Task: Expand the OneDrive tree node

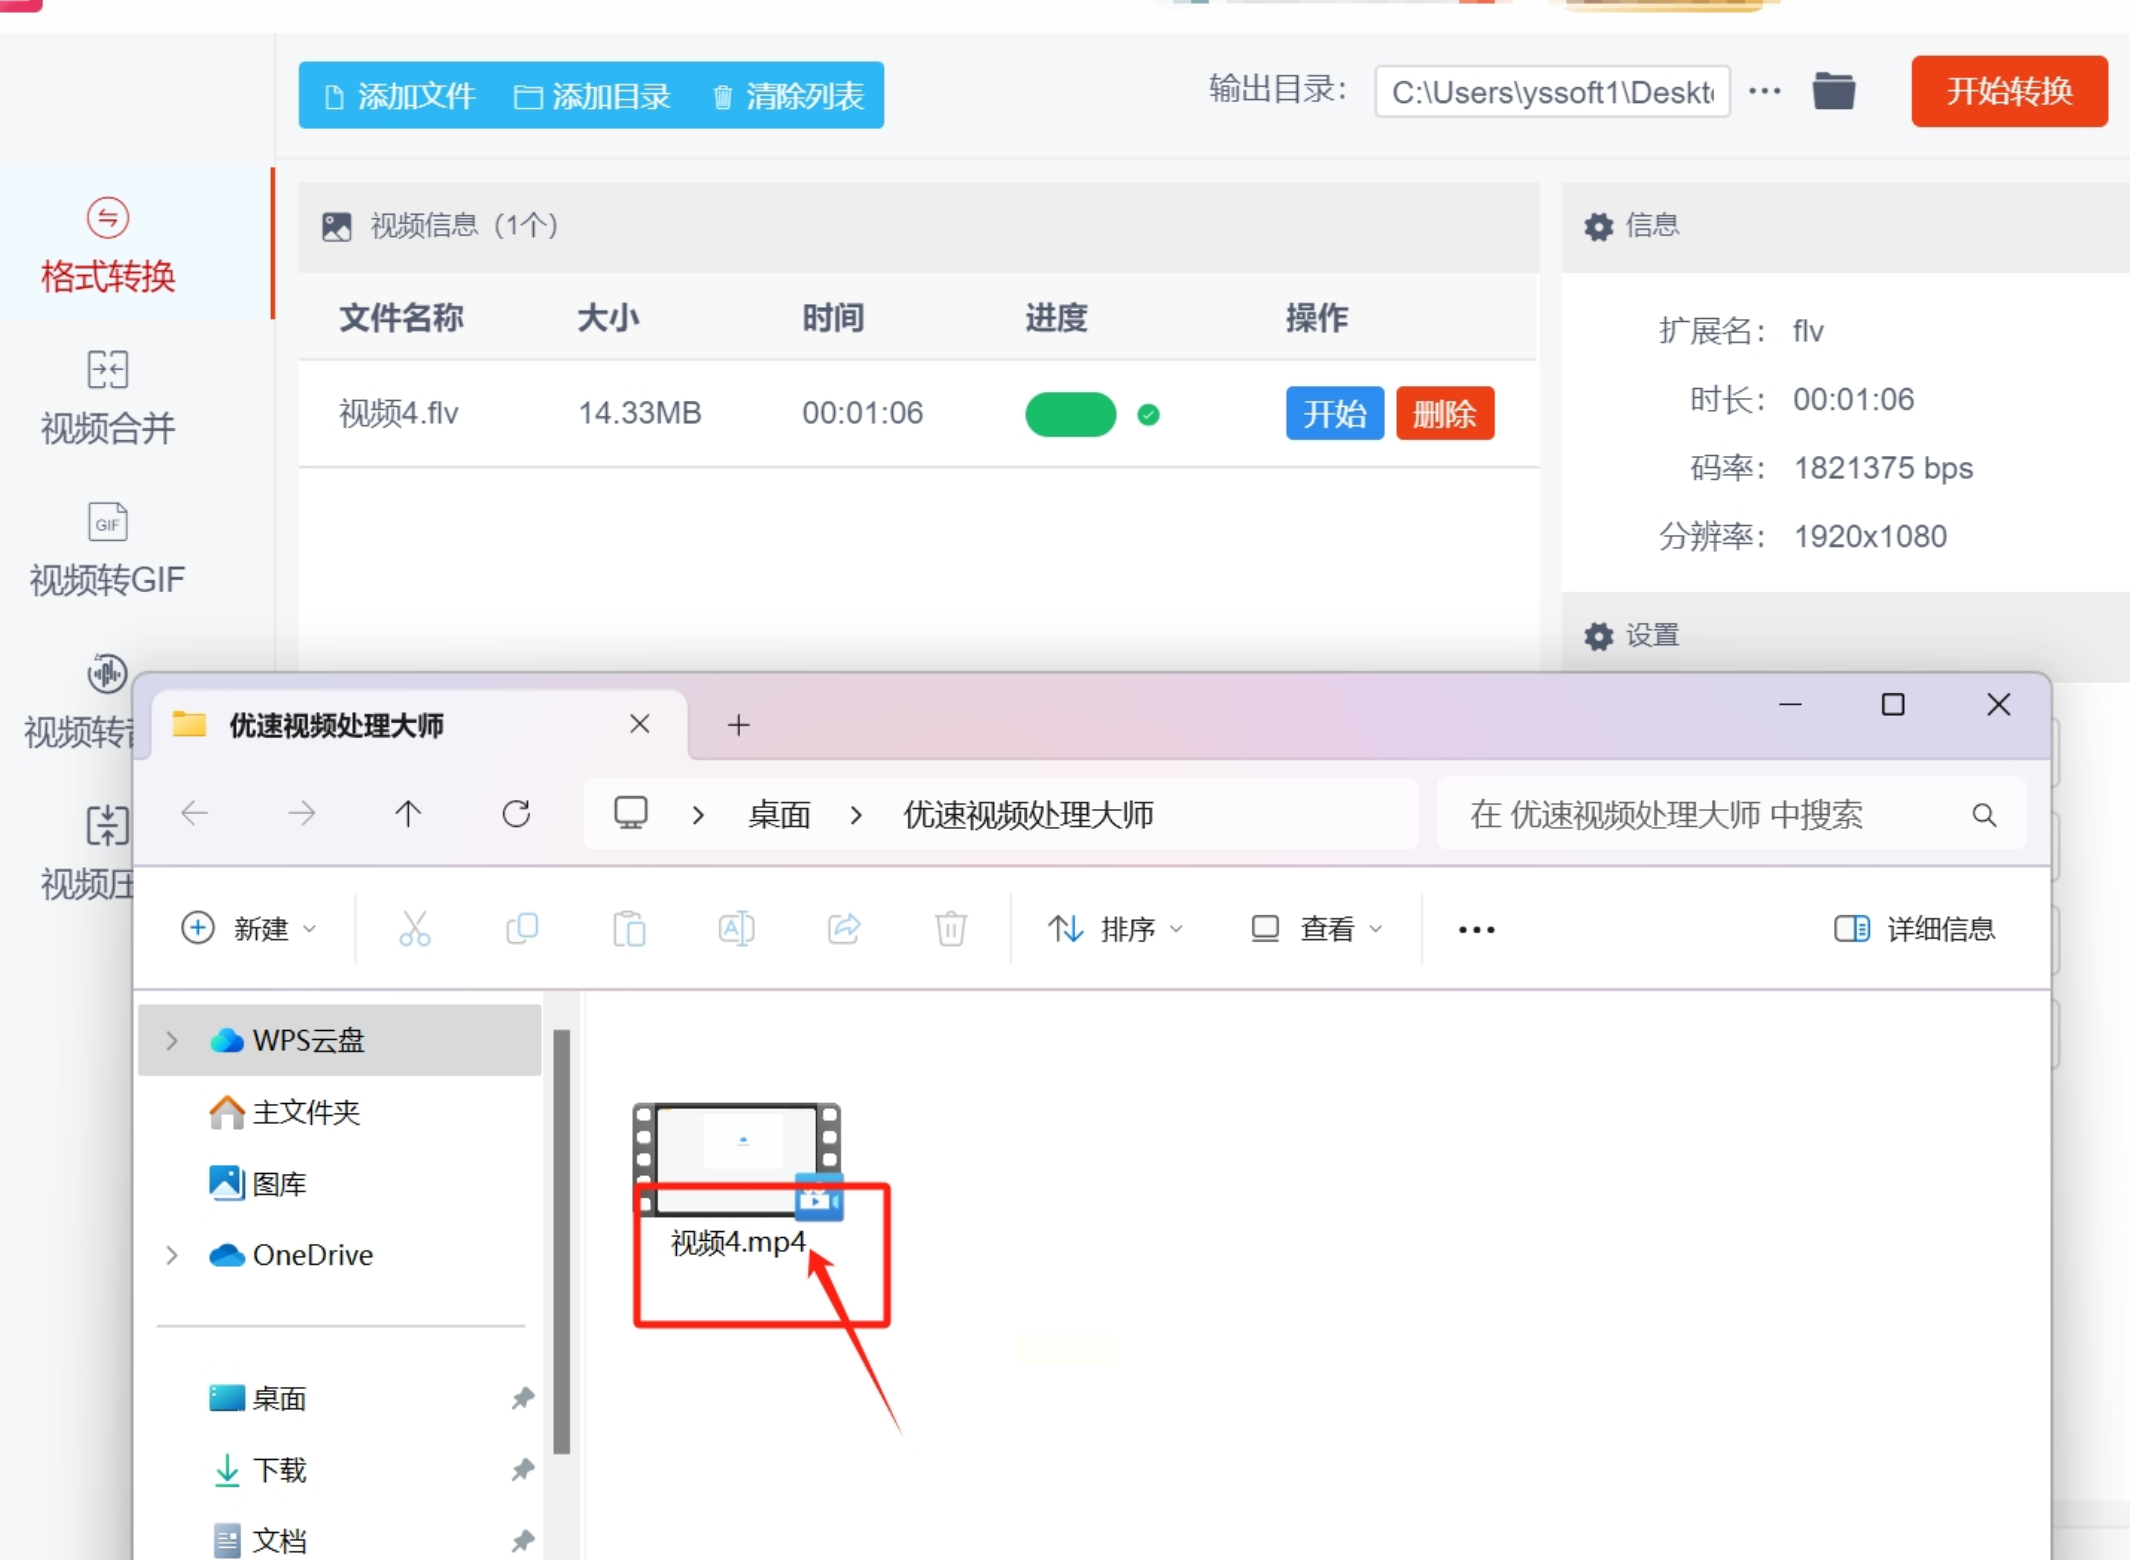Action: click(172, 1255)
